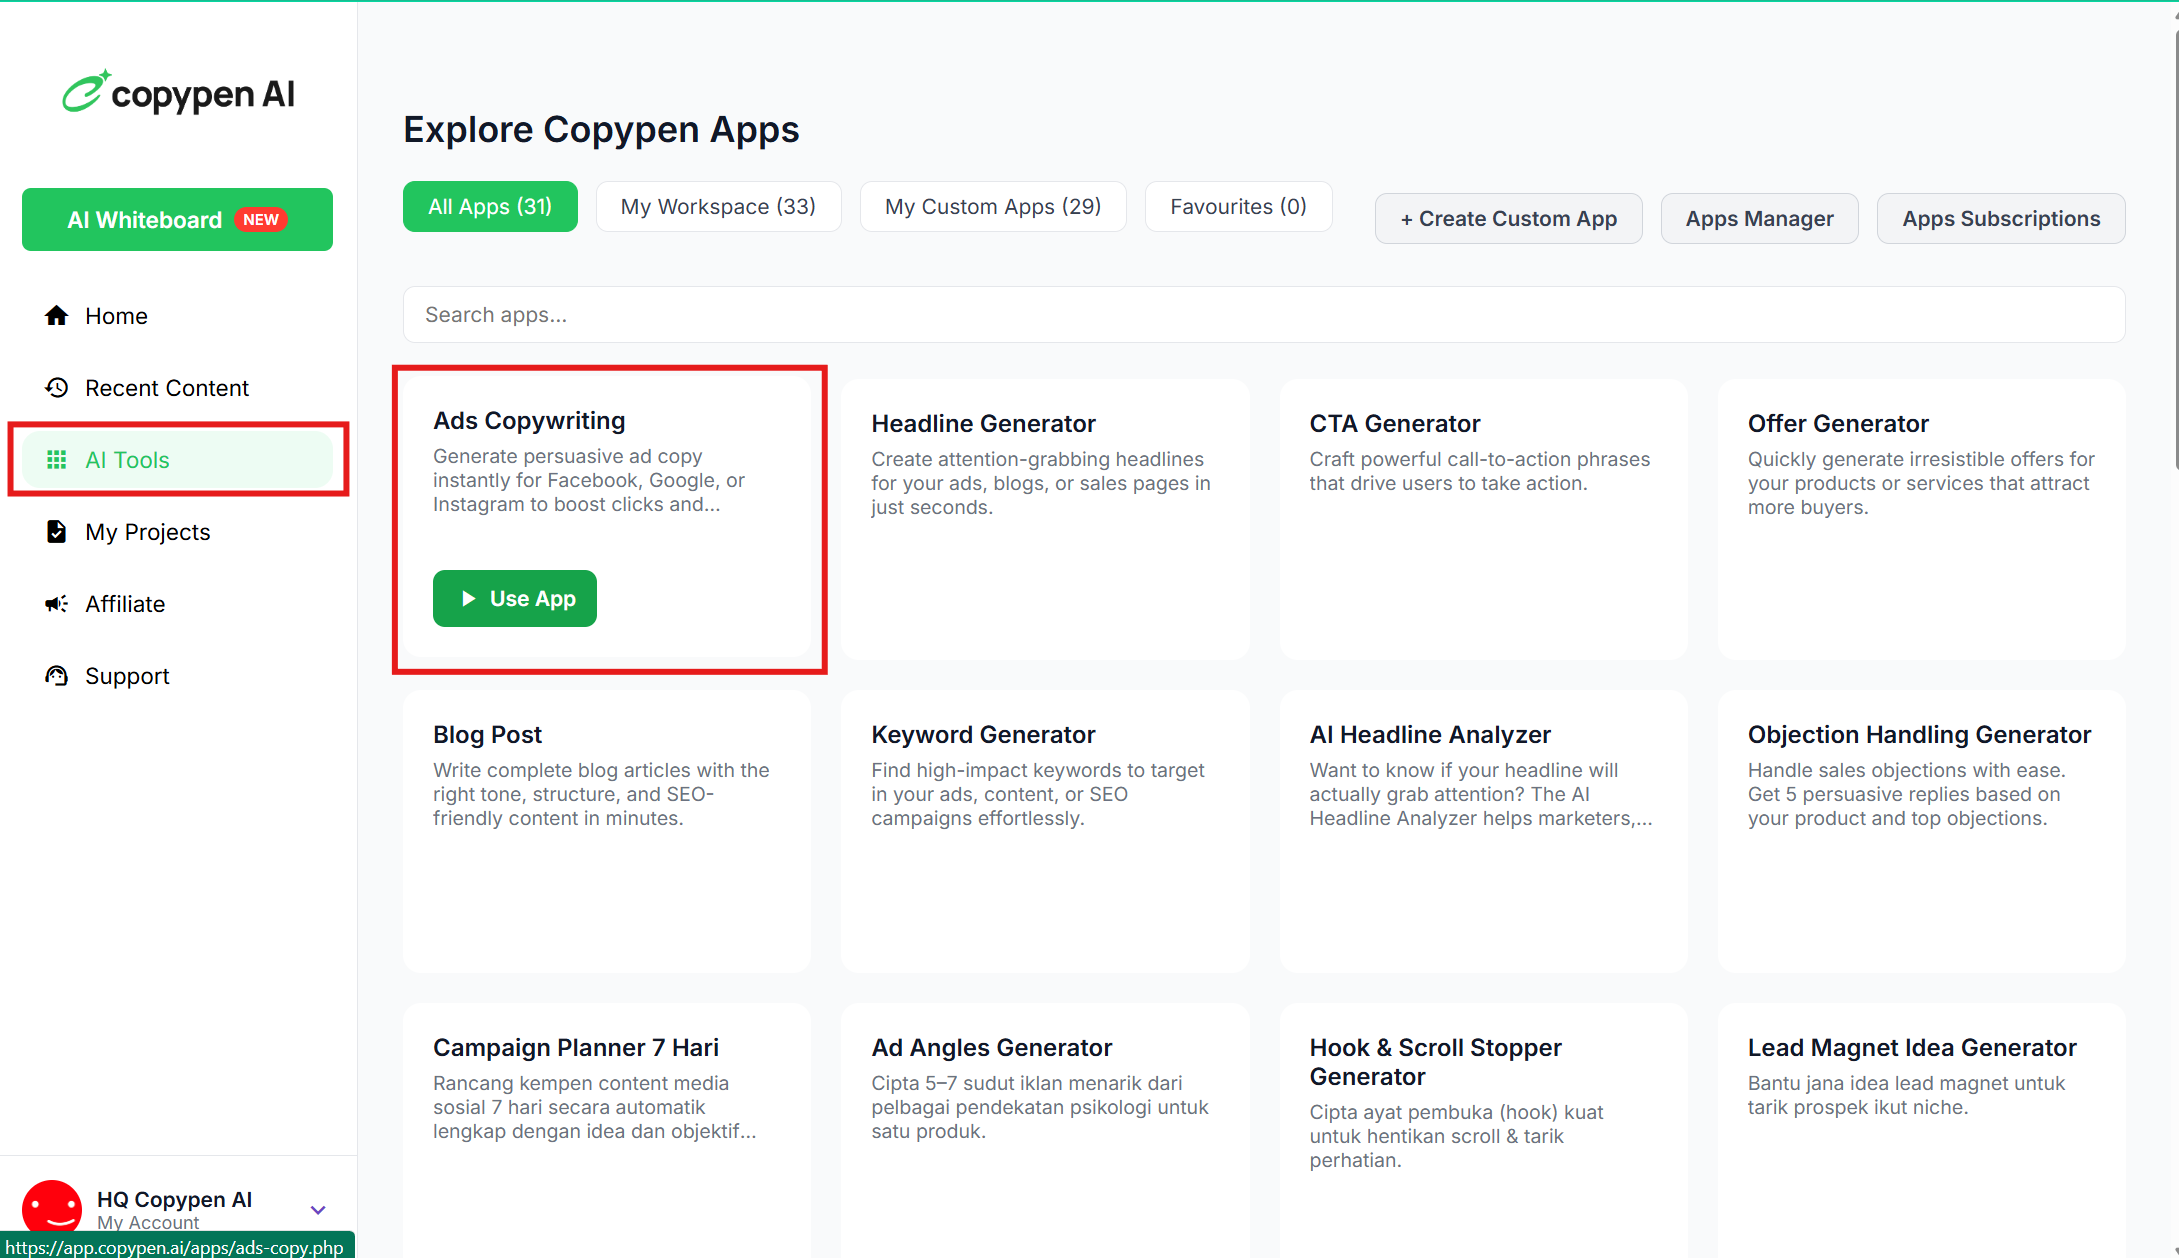Switch to the My Workspace (33) tab
The width and height of the screenshot is (2179, 1258).
(x=718, y=207)
